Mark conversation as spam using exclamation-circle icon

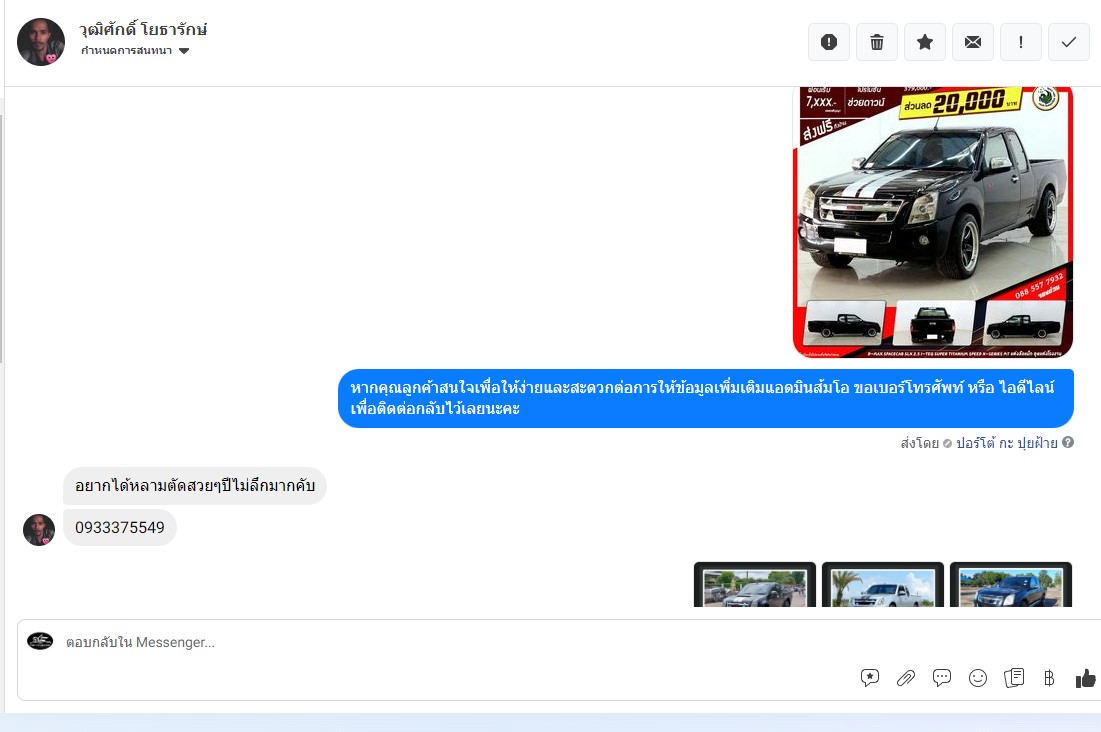(829, 42)
